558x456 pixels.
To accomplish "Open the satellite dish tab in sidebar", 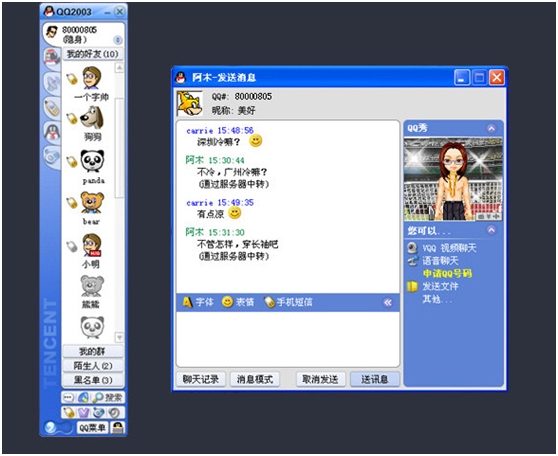I will tap(52, 84).
